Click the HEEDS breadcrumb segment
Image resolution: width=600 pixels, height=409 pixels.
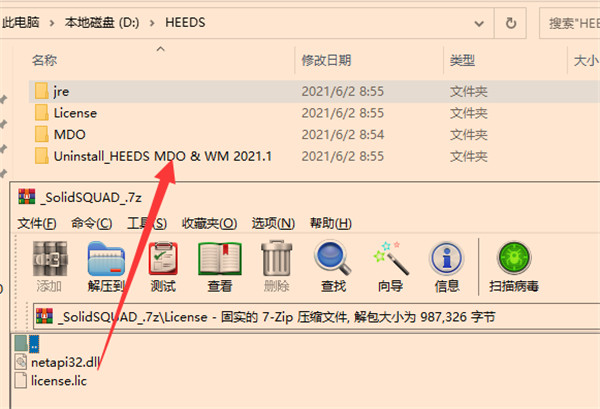pos(185,23)
